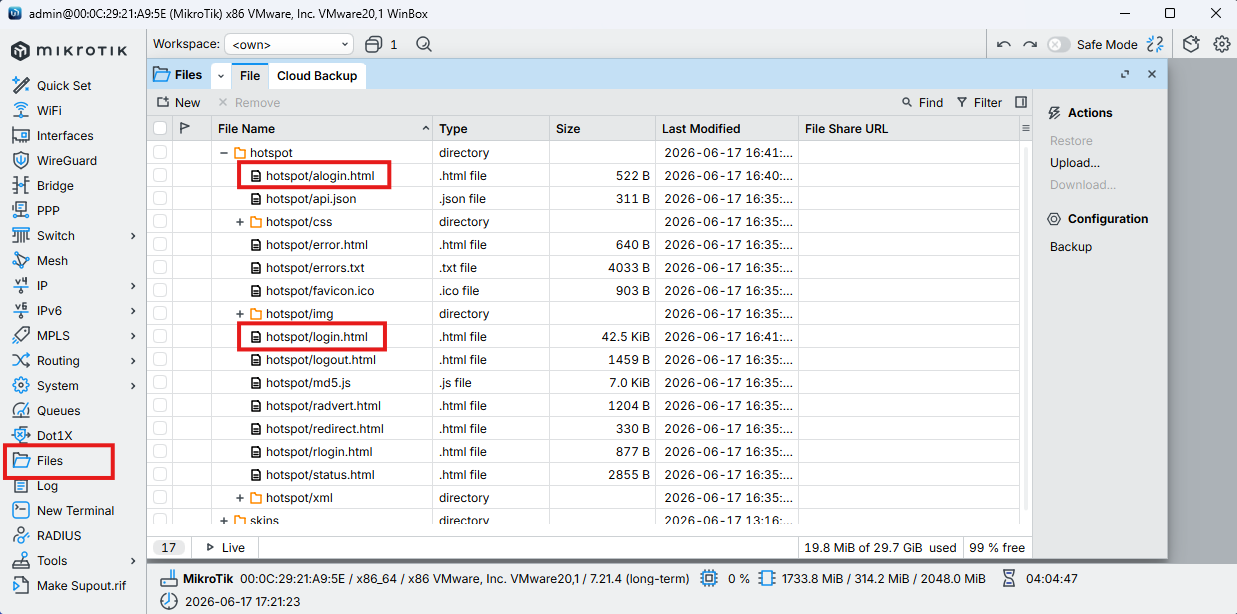Expand the hotspot/css folder
1237x614 pixels.
click(240, 222)
